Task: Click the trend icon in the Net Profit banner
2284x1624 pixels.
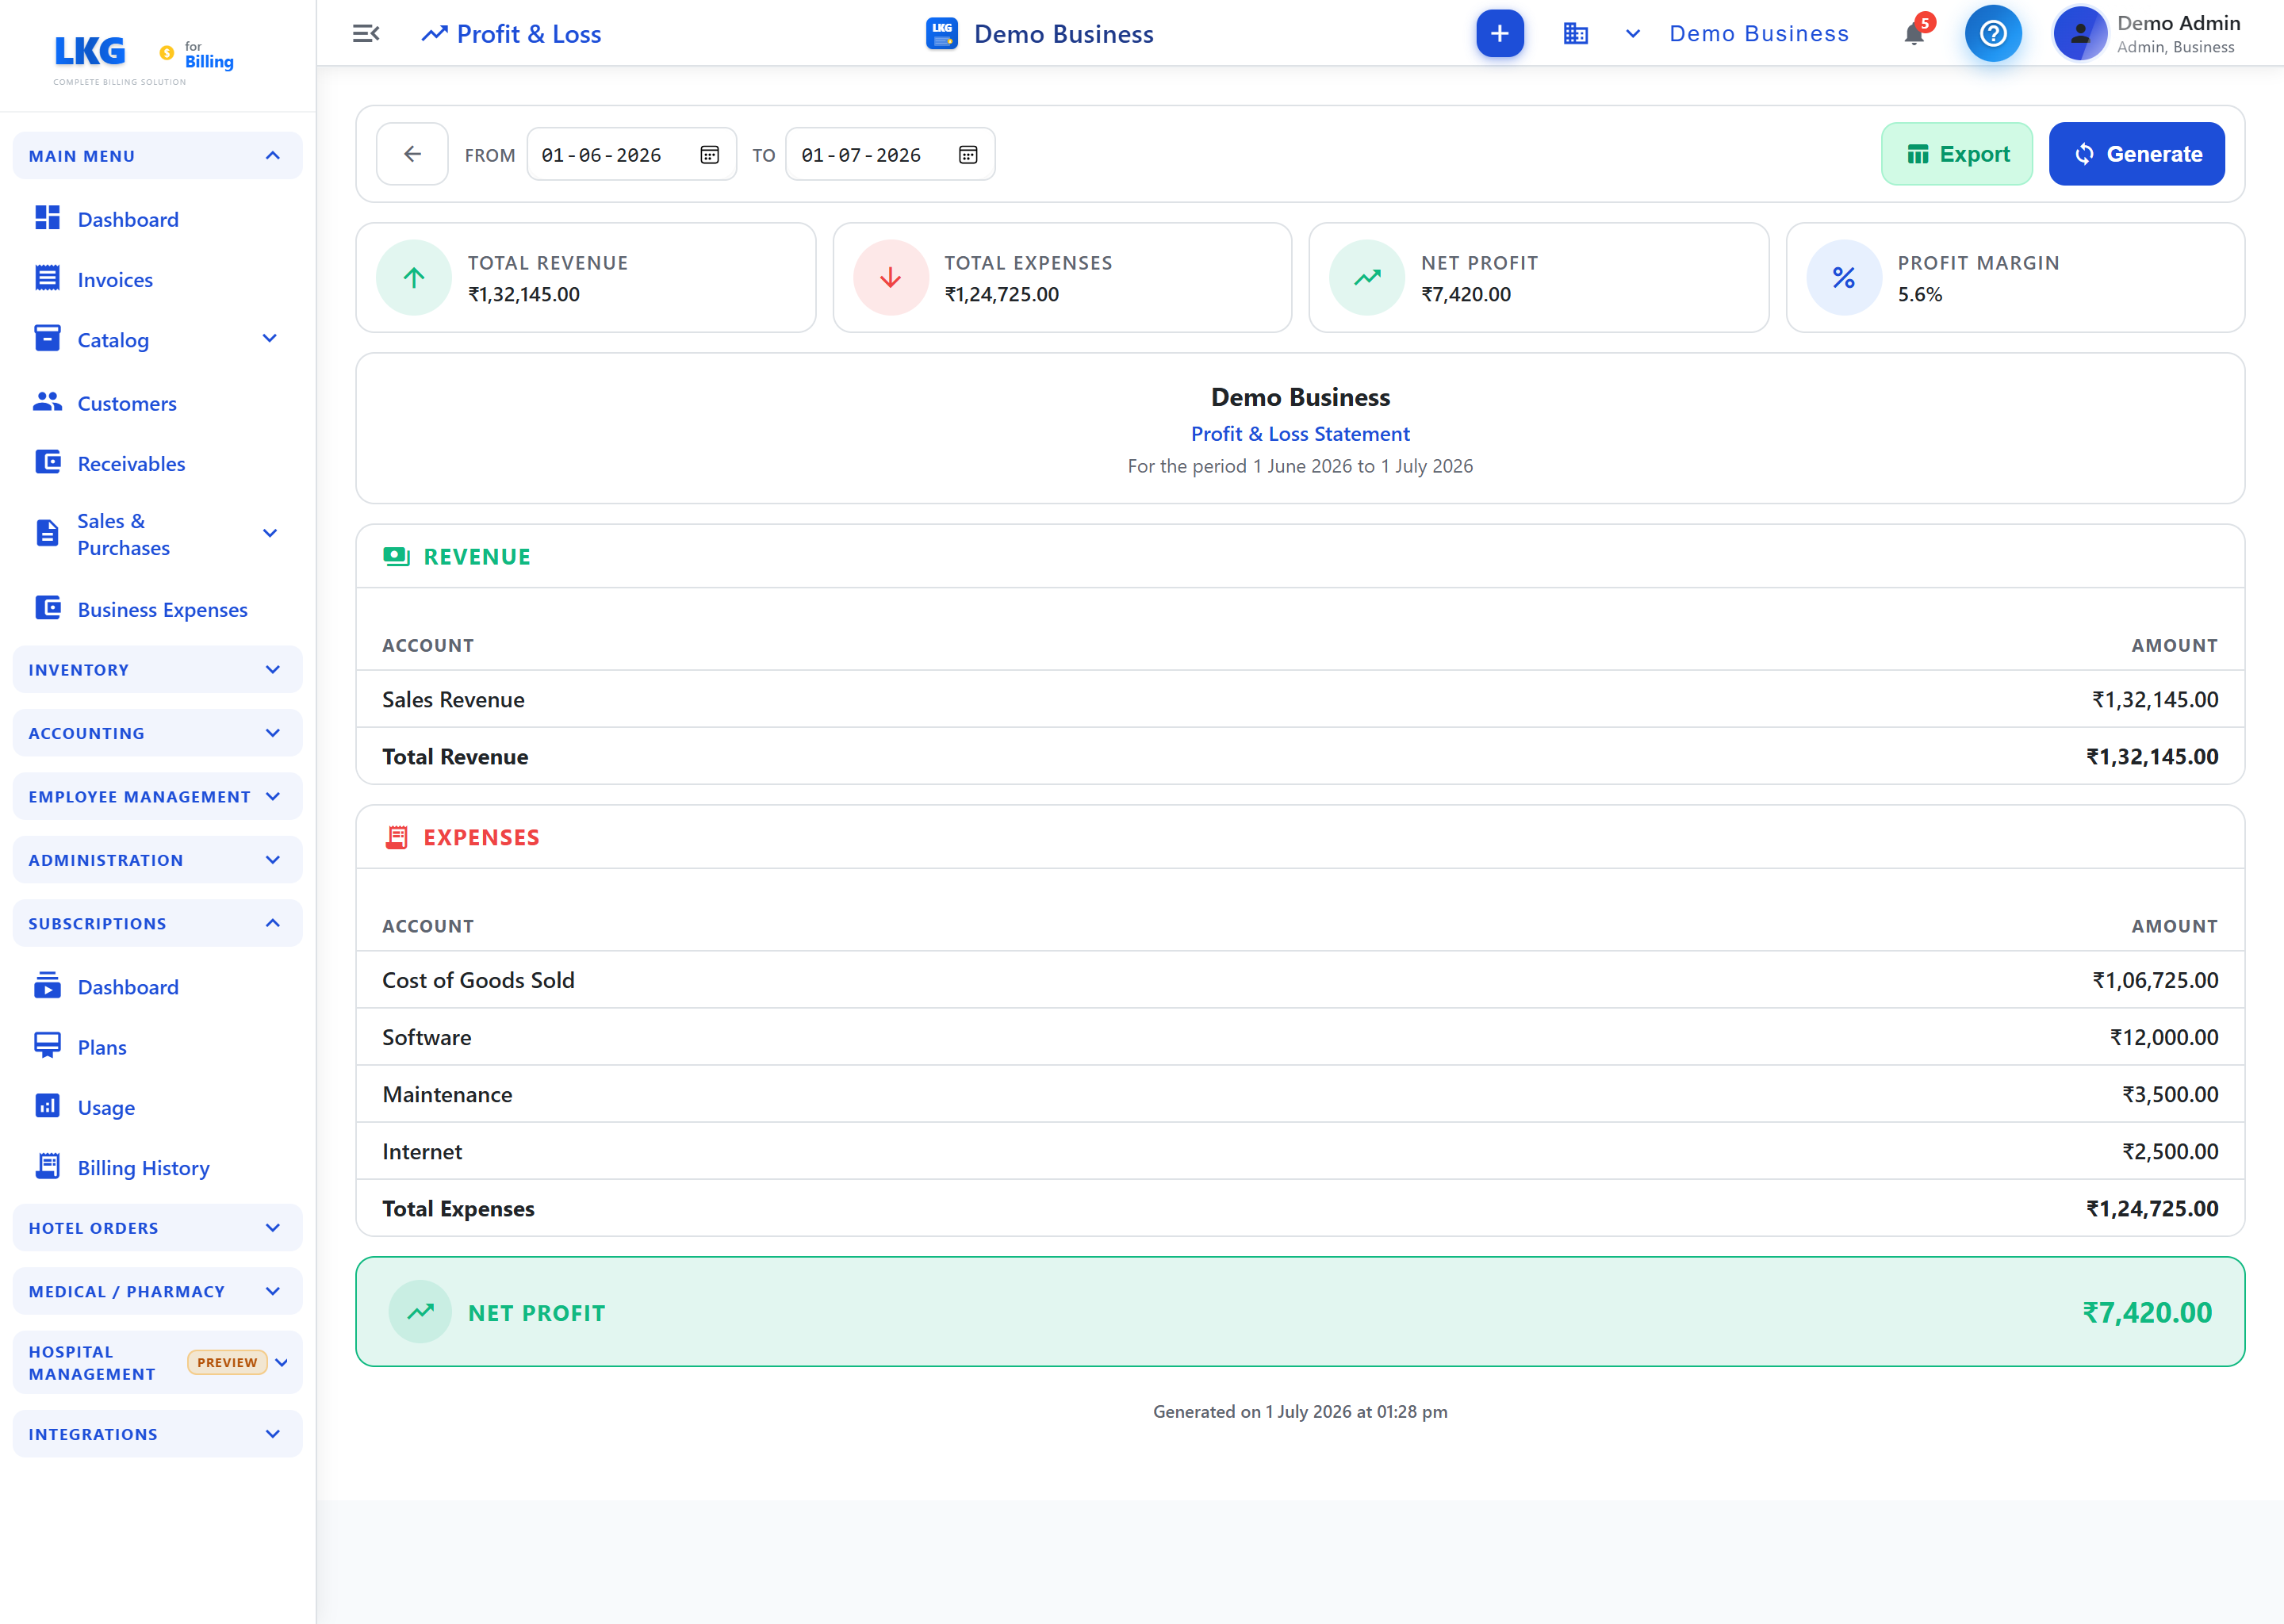Action: (421, 1312)
